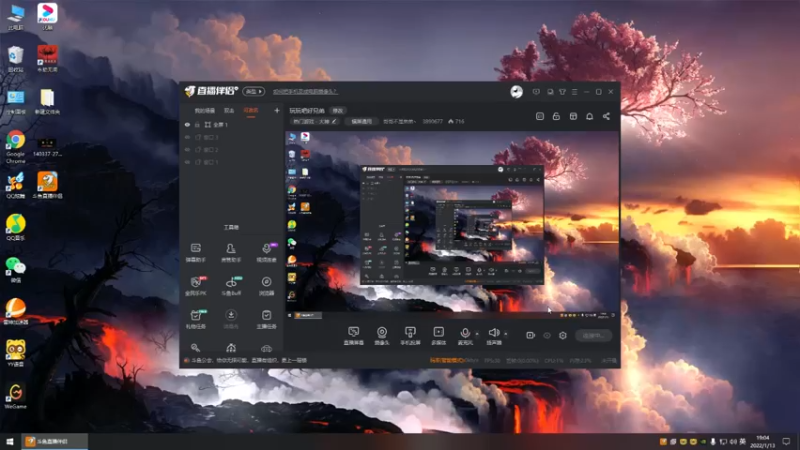Select the highlighted orange scene tab

click(251, 110)
